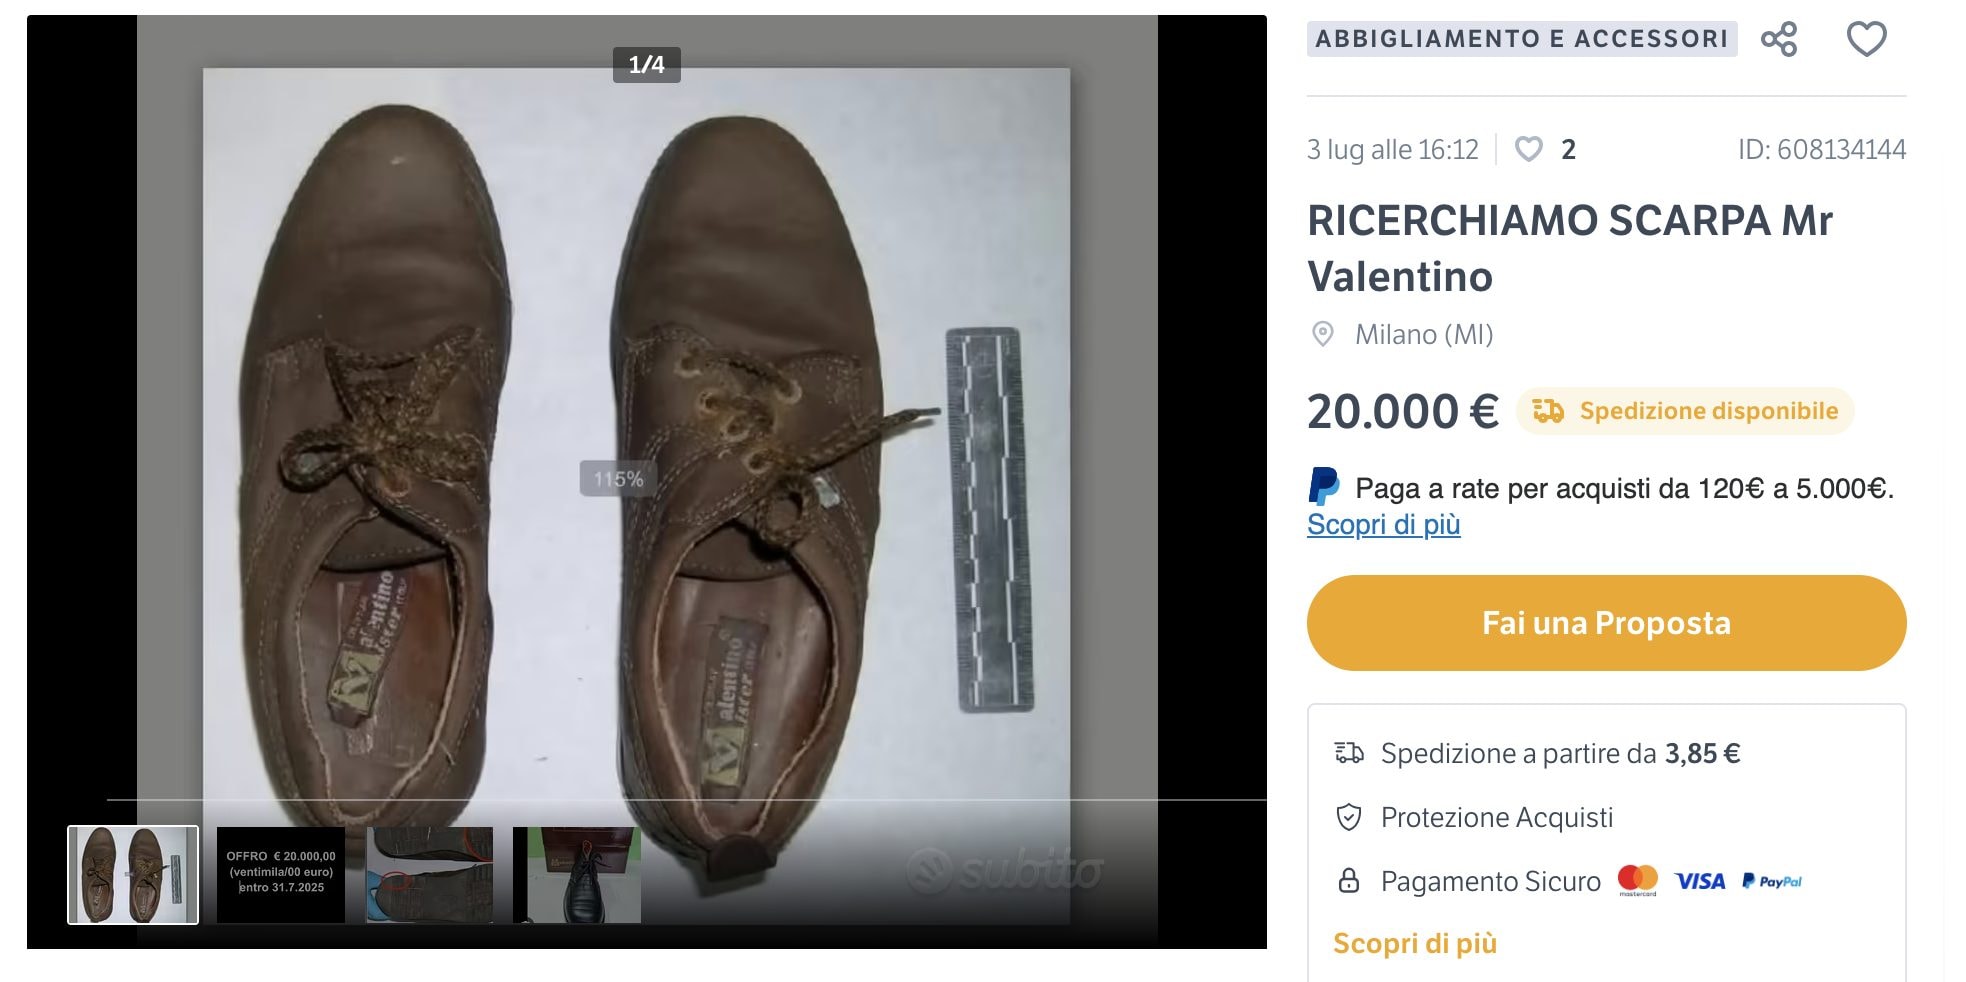Image resolution: width=1966 pixels, height=982 pixels.
Task: Open the ABBIGLIAMENTO E ACCESSORI category
Action: tap(1526, 39)
